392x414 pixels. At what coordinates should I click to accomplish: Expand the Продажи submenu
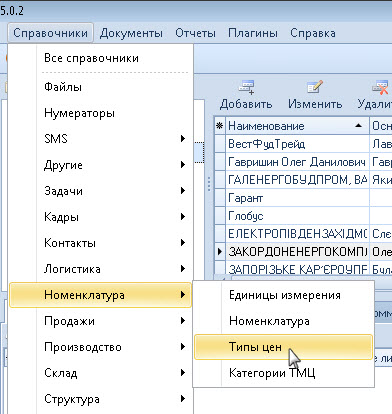pos(100,321)
